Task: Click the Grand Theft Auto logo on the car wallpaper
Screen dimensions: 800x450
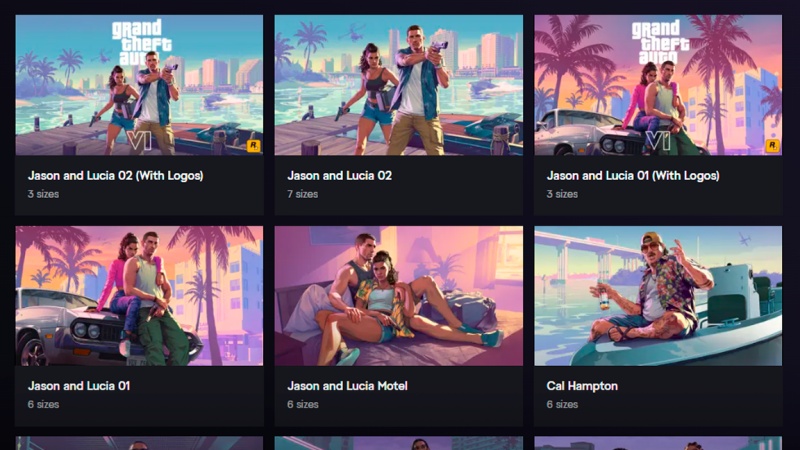Action: pos(658,42)
